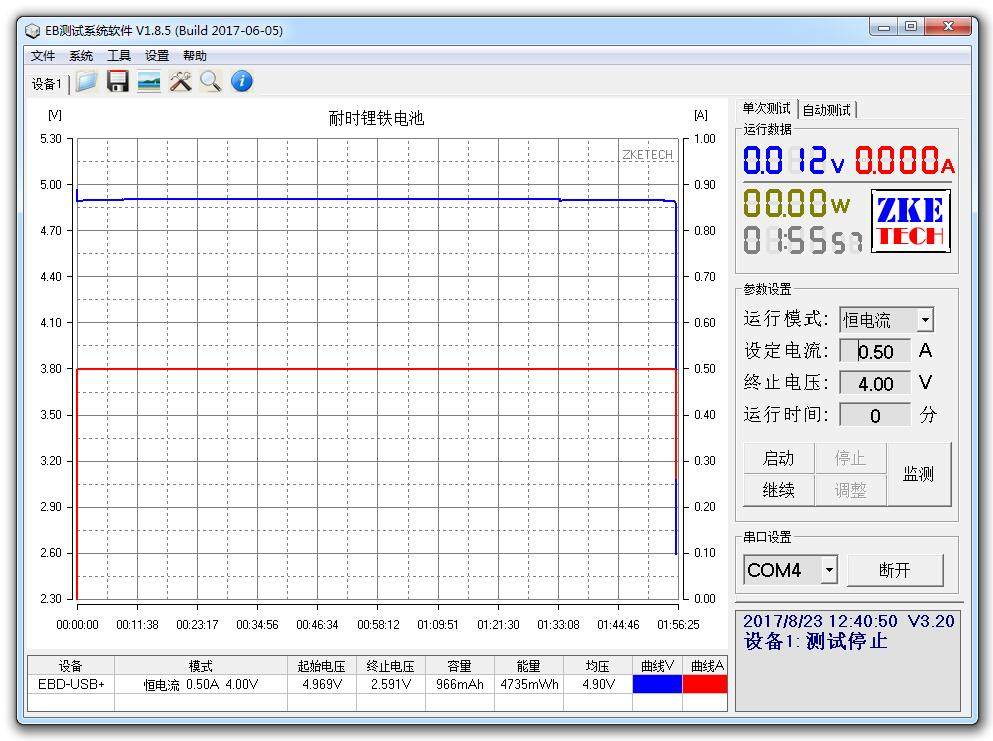Click the 监测 monitor button
The image size is (993, 741).
[918, 474]
